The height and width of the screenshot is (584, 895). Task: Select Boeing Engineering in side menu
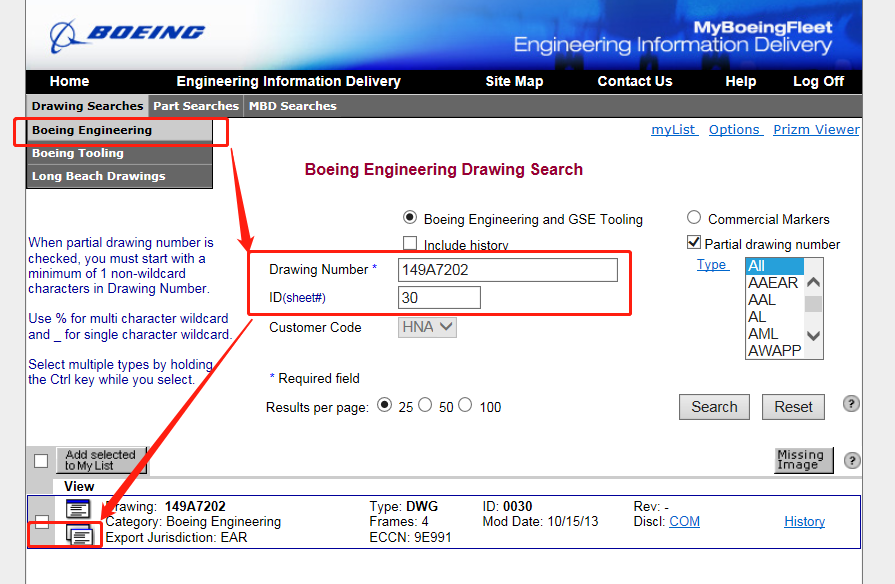pos(119,130)
